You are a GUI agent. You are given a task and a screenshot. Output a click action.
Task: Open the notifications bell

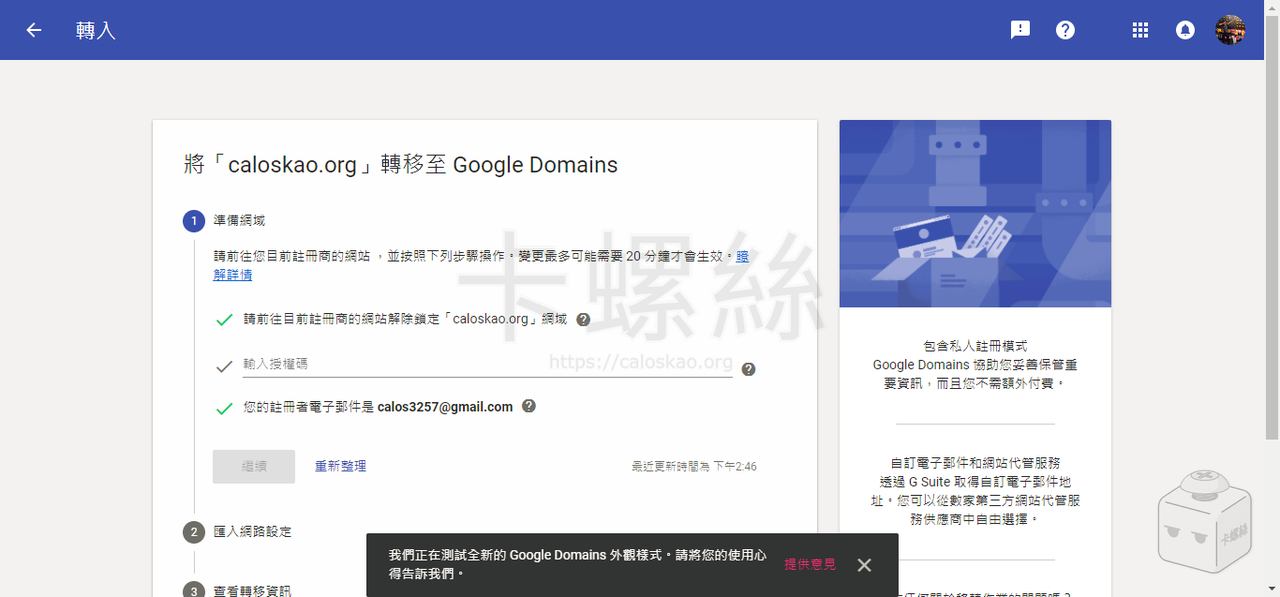(x=1185, y=30)
